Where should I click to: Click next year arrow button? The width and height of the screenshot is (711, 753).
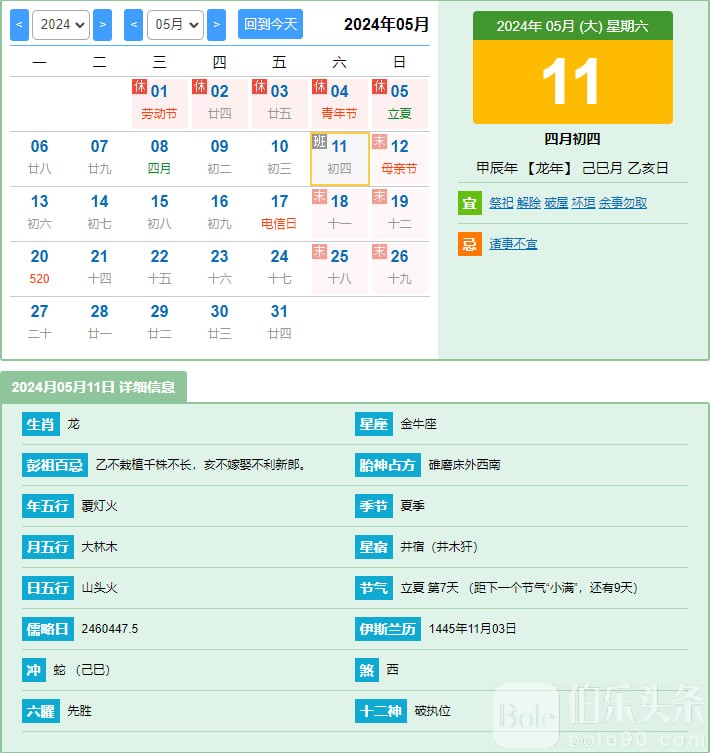pyautogui.click(x=102, y=24)
